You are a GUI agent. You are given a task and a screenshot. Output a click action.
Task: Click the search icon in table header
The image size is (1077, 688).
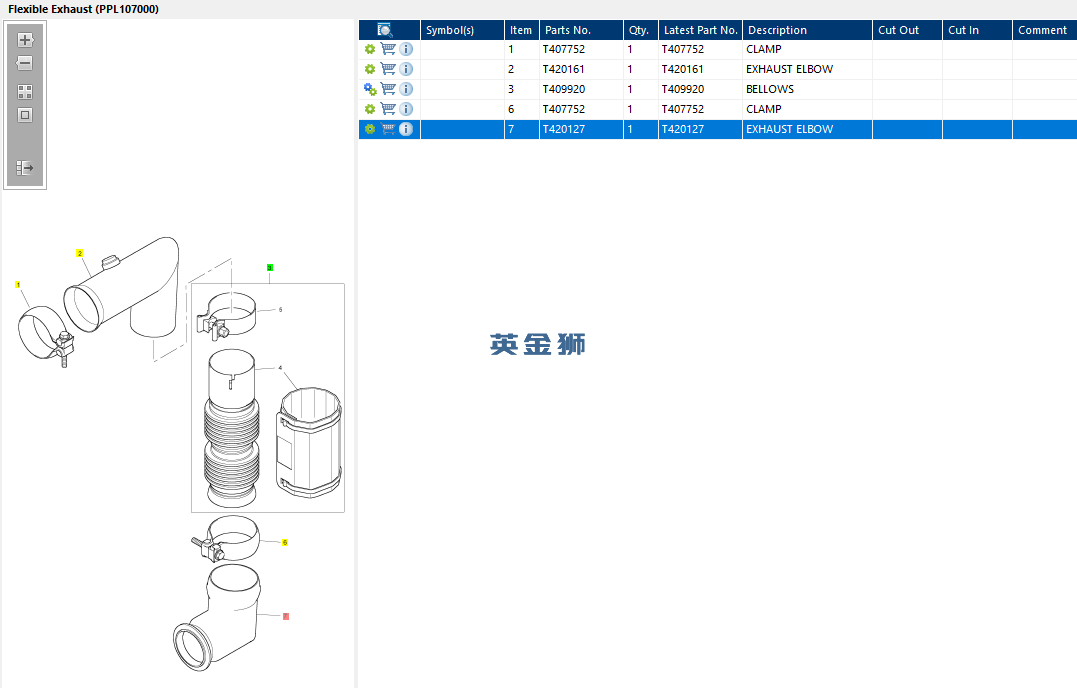(x=385, y=30)
